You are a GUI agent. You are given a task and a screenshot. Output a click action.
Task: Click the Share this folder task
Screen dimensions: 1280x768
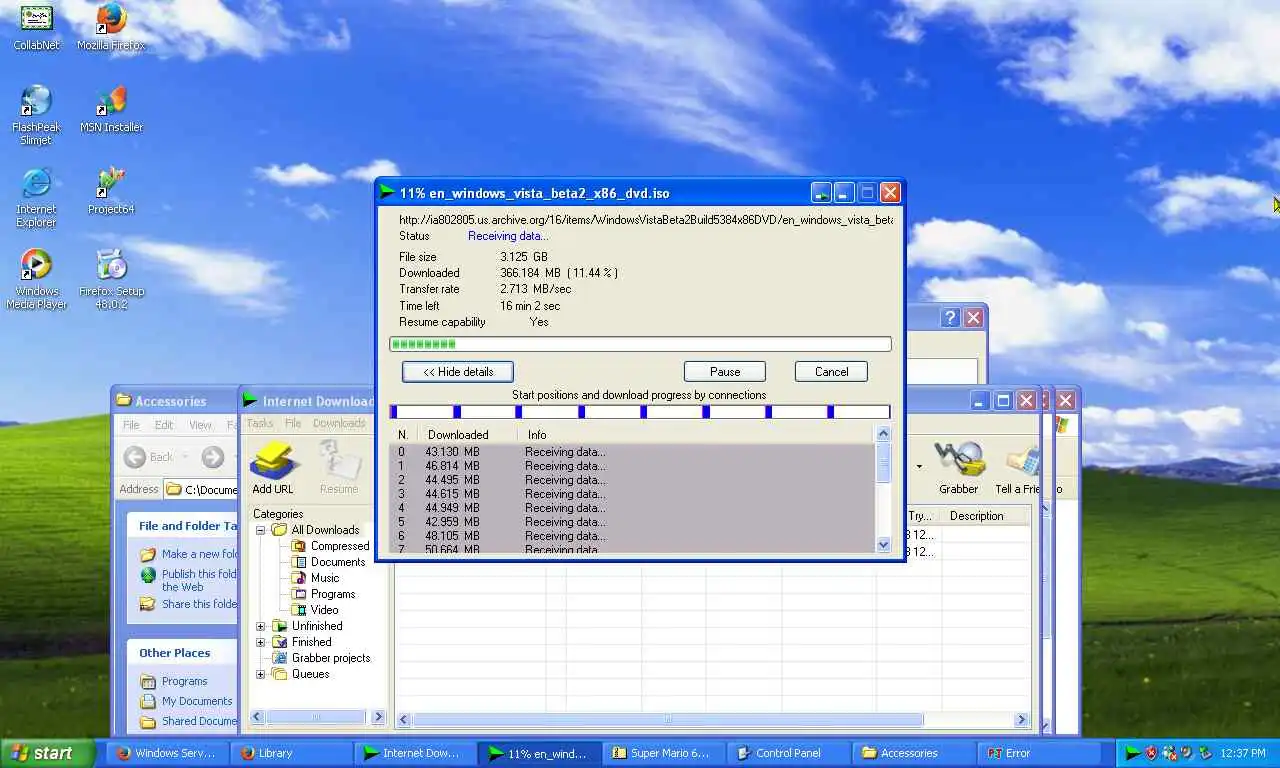point(189,604)
